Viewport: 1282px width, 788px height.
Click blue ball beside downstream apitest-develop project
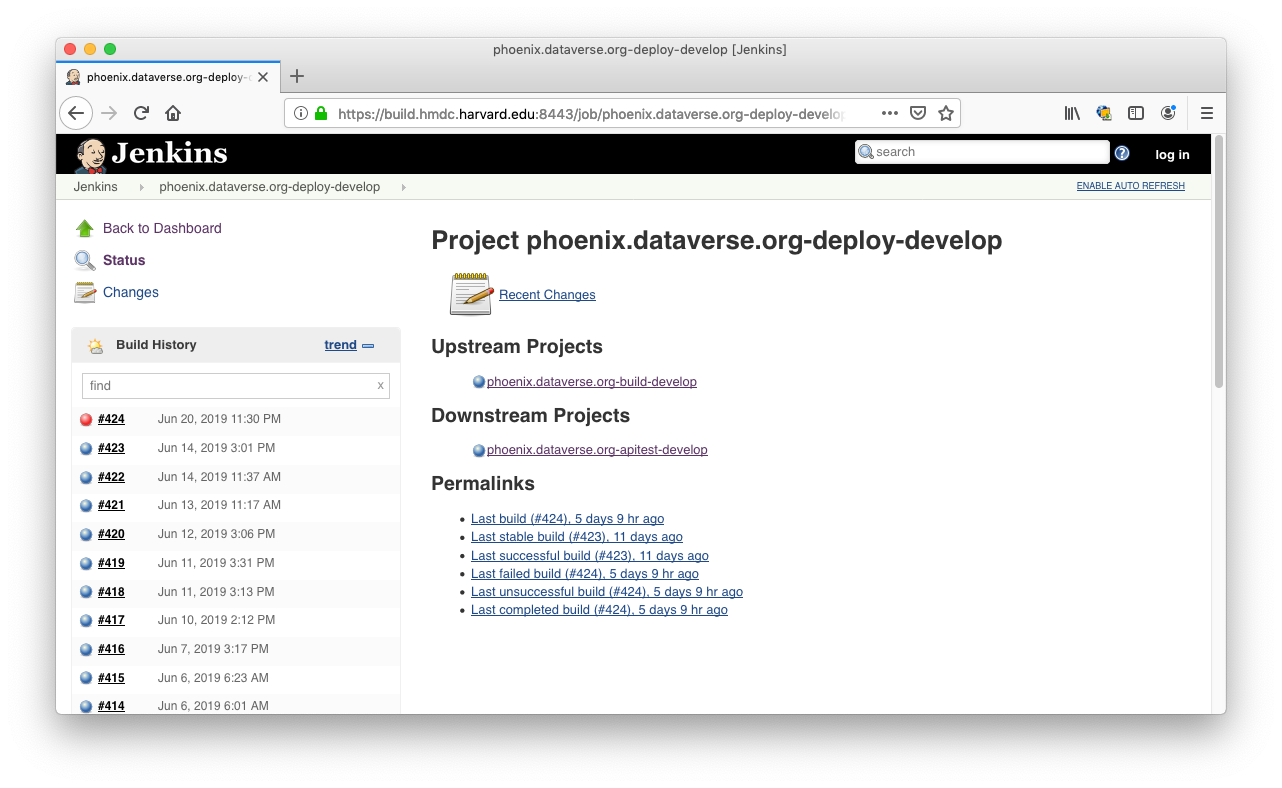pyautogui.click(x=479, y=451)
